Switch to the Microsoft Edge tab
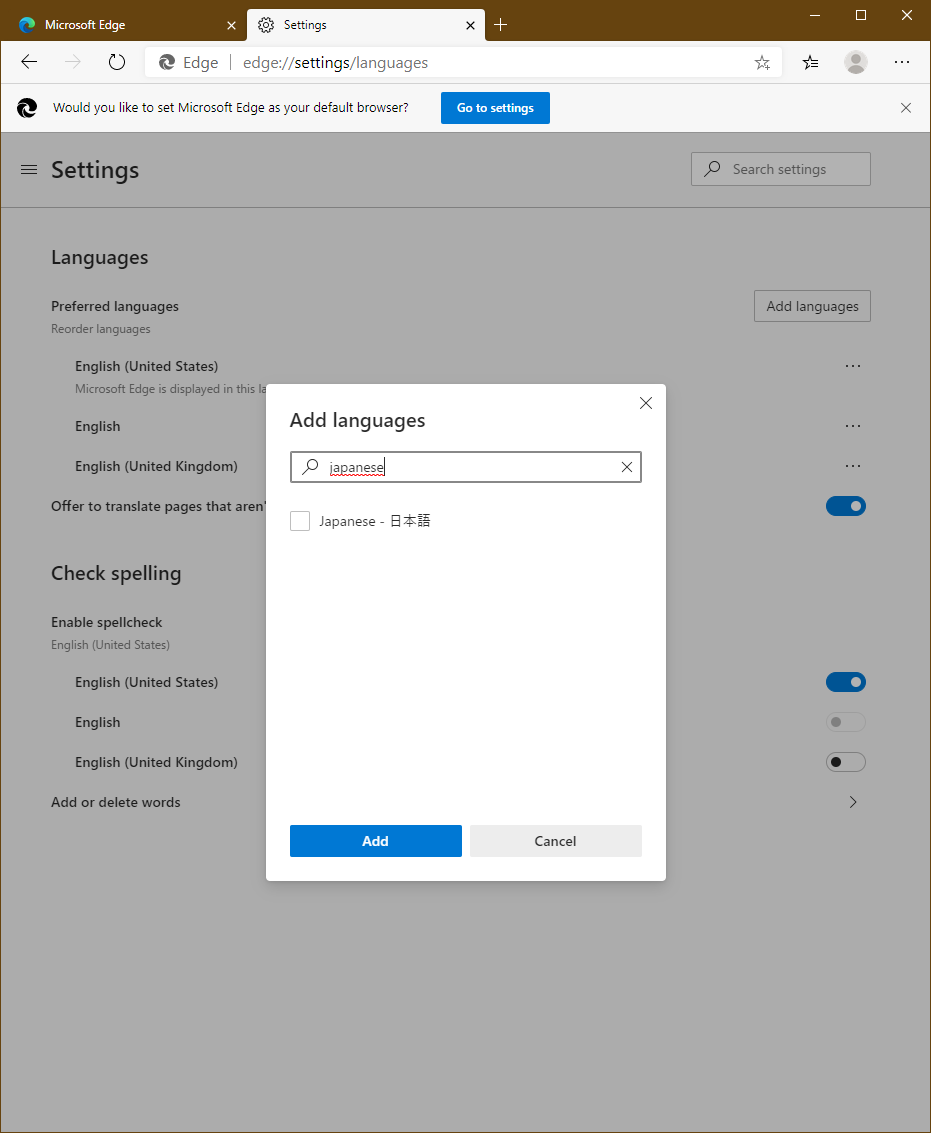The height and width of the screenshot is (1133, 931). coord(123,25)
